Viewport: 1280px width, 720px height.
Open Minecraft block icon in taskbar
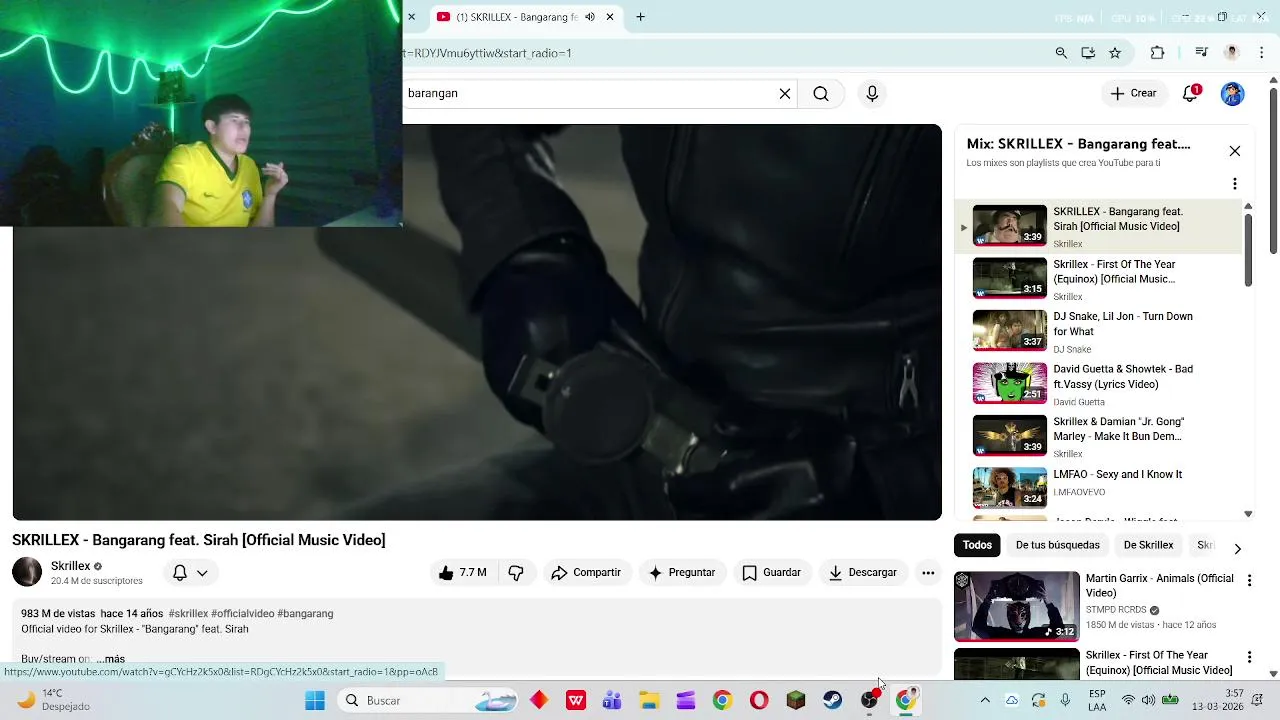(796, 701)
